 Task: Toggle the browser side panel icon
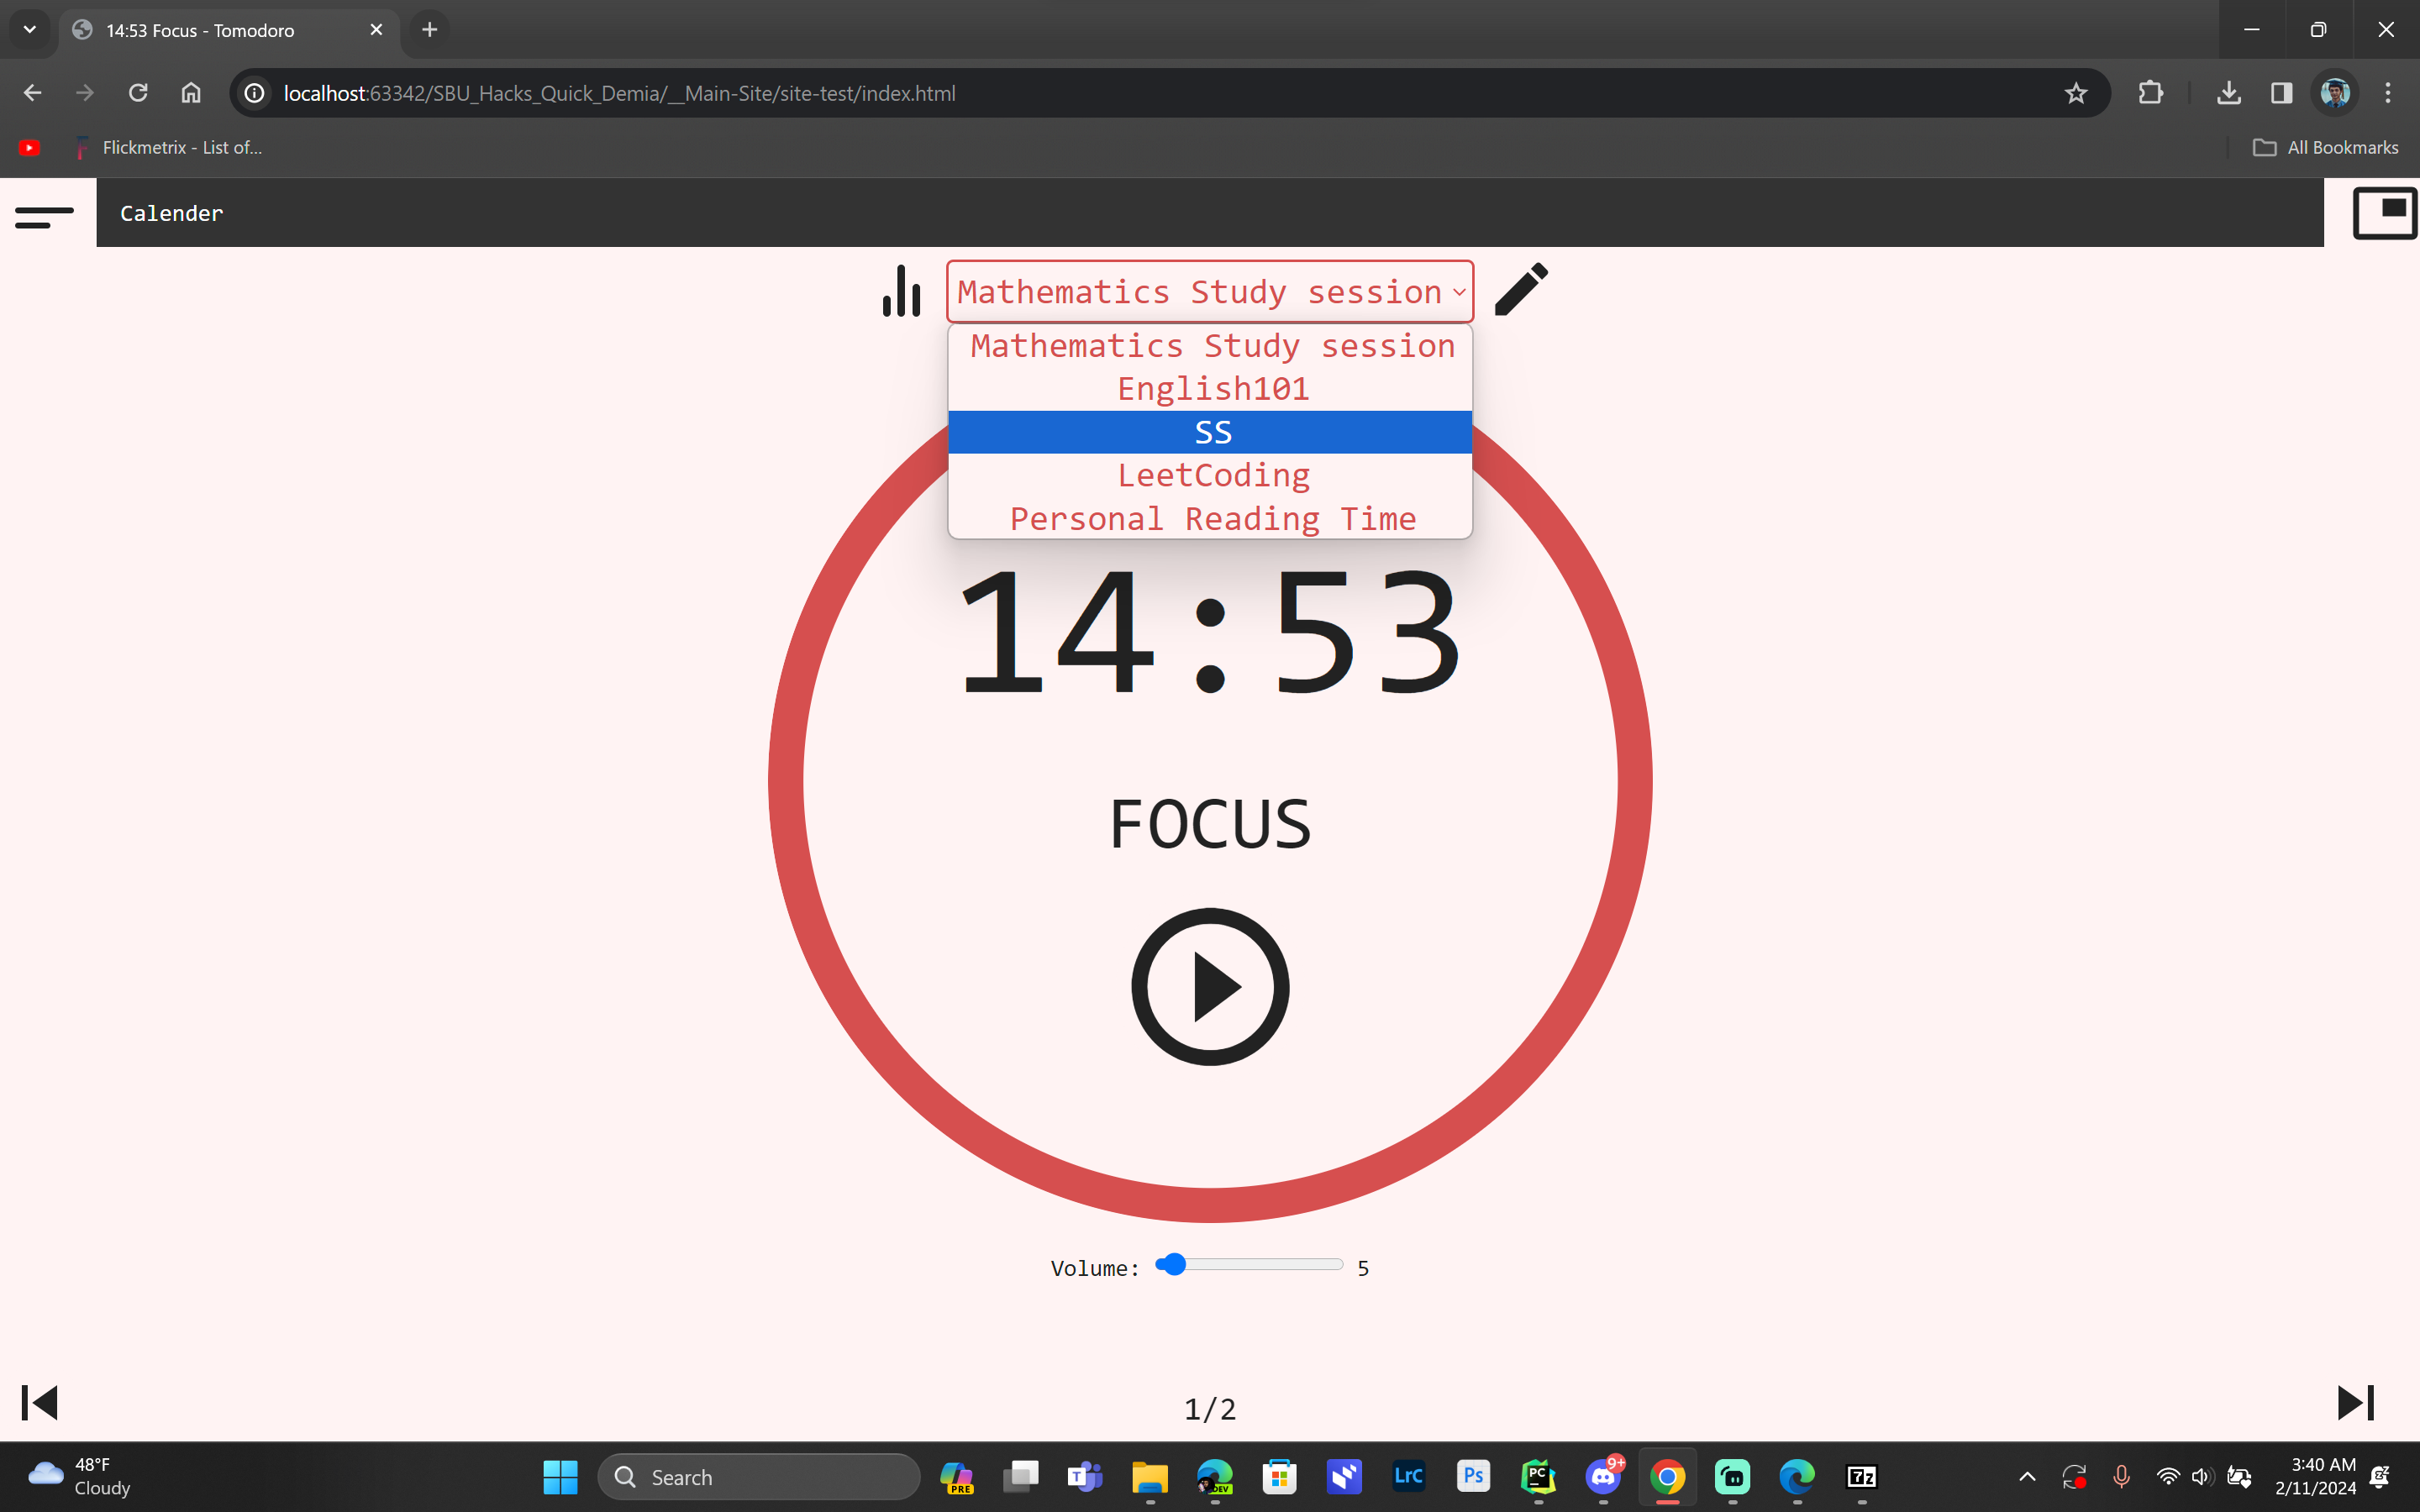click(2281, 93)
